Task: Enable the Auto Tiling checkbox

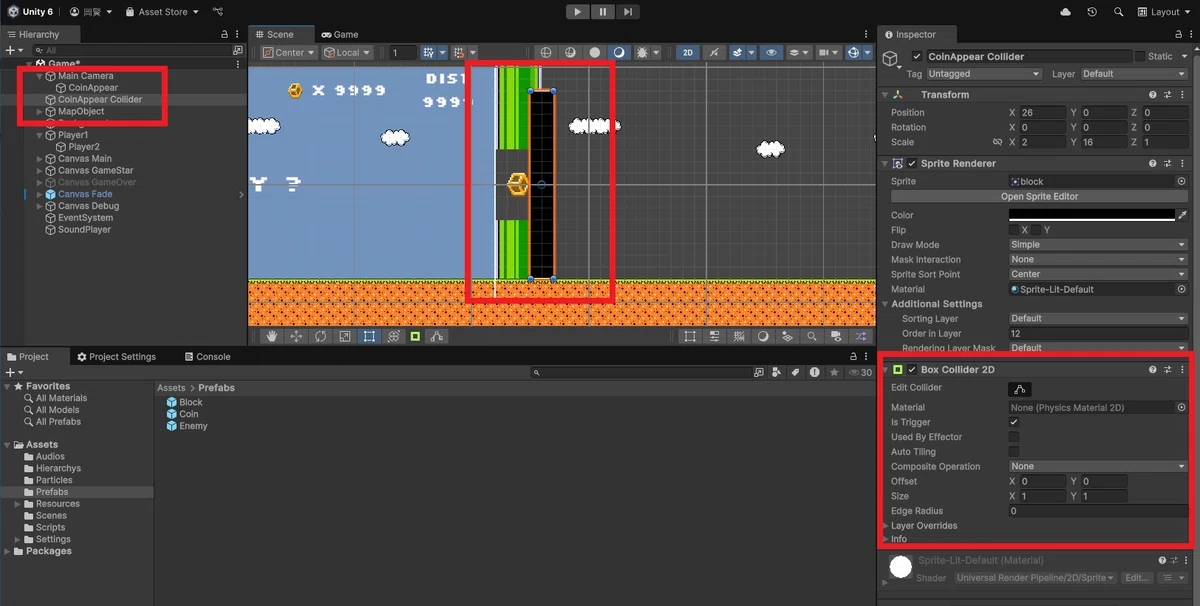Action: pos(1014,452)
